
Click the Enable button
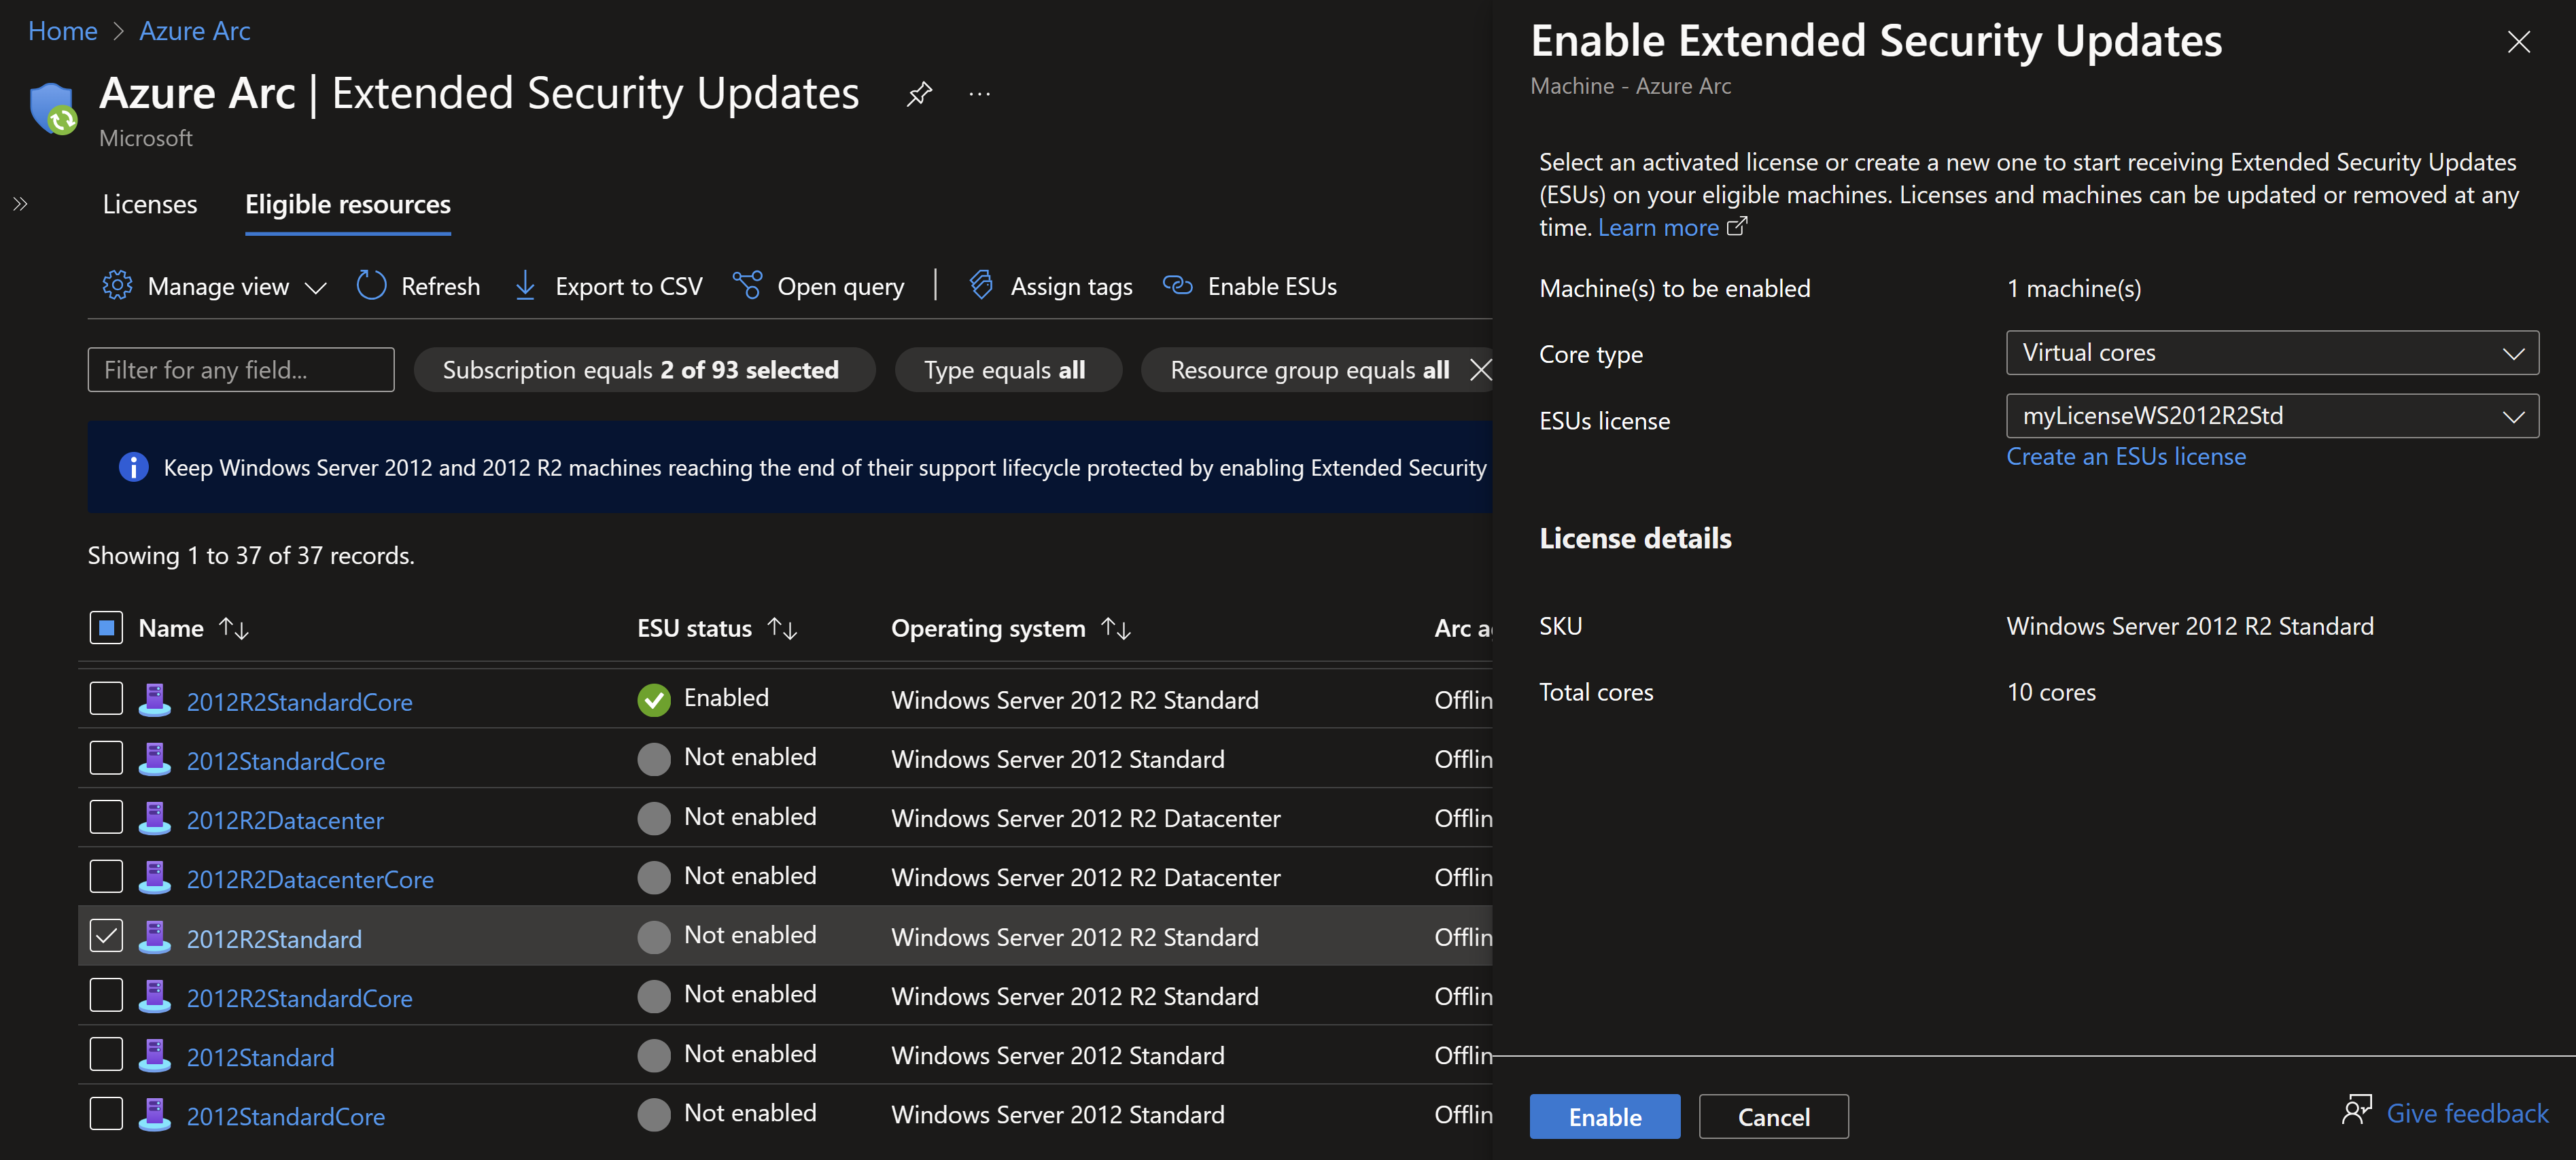1605,1117
